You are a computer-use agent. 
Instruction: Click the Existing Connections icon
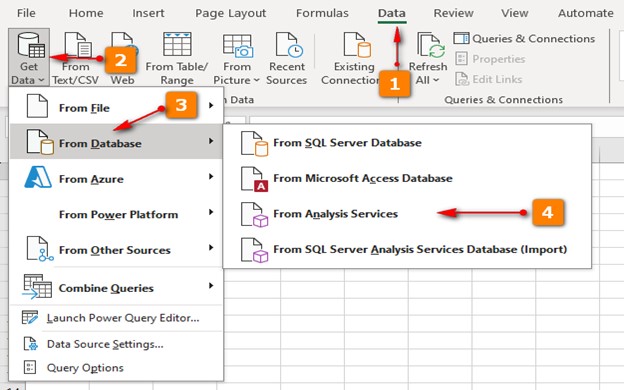coord(357,45)
